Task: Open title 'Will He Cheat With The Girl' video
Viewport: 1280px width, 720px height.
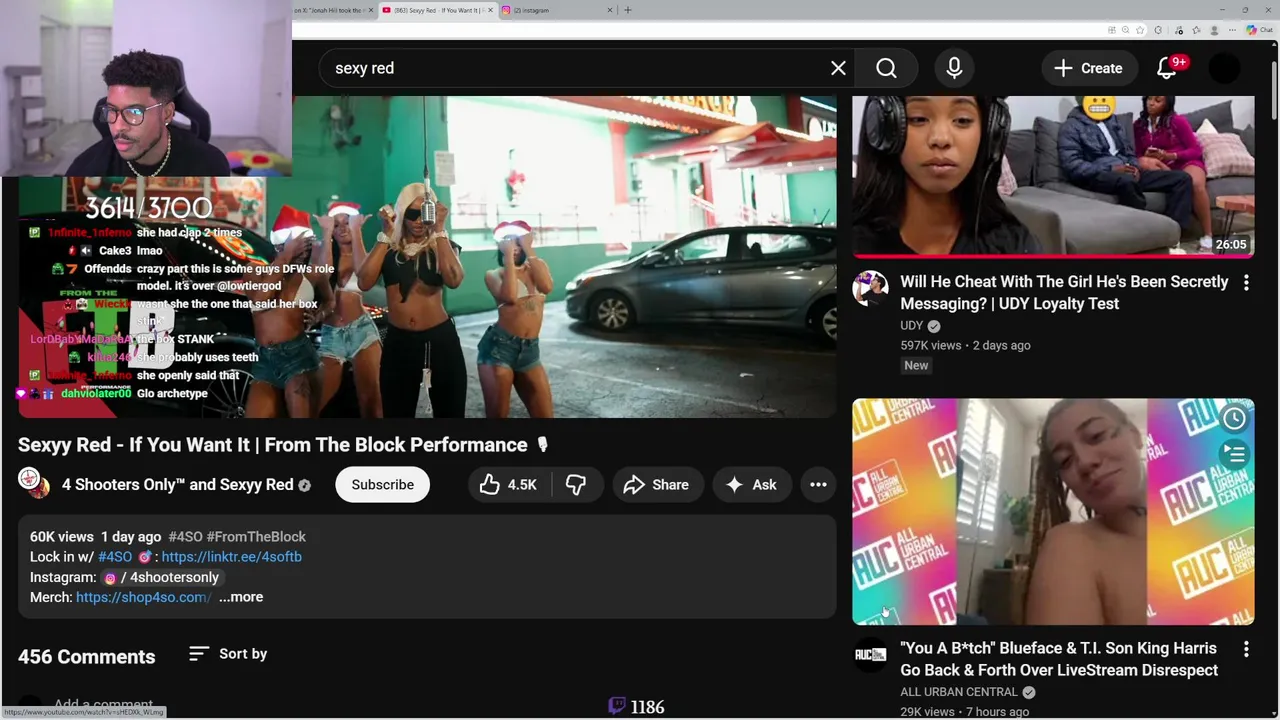Action: (1064, 292)
